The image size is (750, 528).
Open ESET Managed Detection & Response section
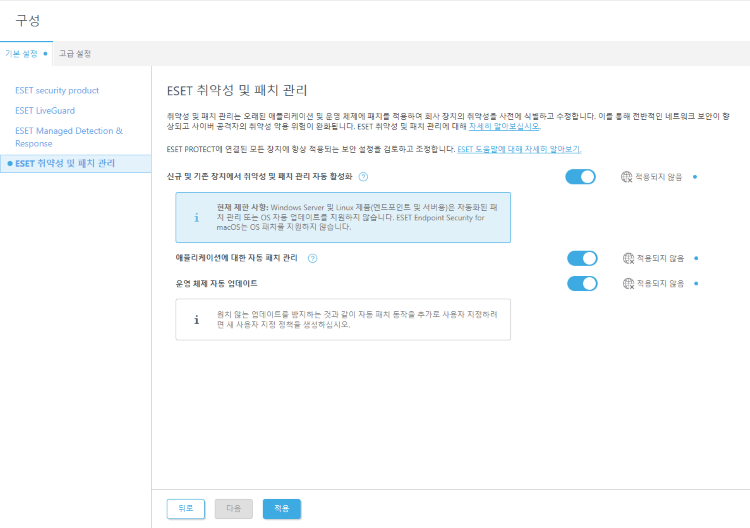[x=69, y=137]
